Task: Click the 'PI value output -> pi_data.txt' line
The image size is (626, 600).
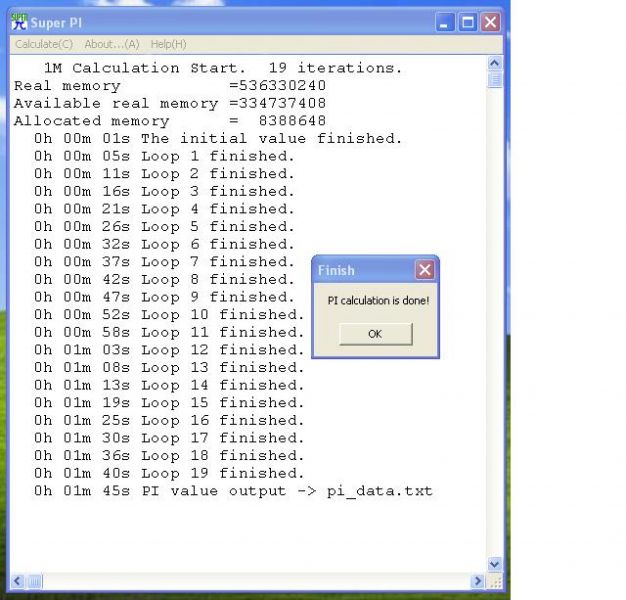Action: (233, 491)
